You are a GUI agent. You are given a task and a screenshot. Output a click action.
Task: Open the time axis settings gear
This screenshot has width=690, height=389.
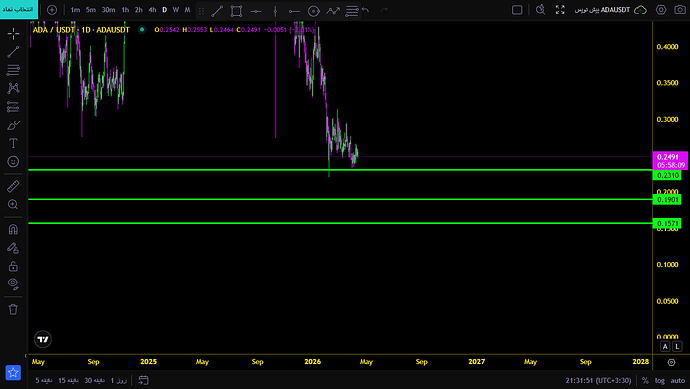tap(671, 362)
